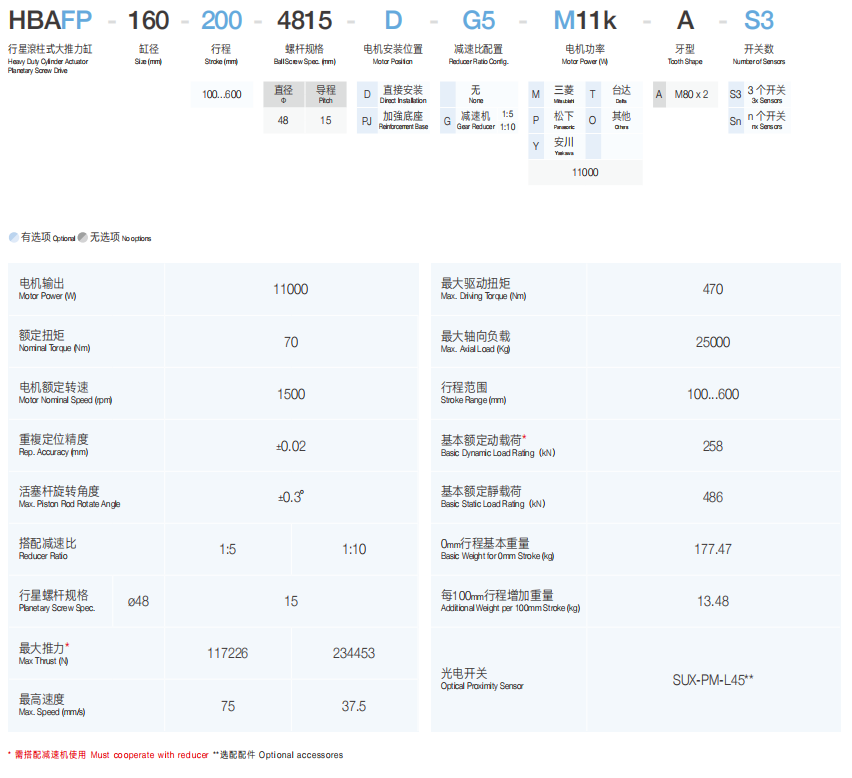Screen dimensions: 852x778
Task: Click the G5 reducer ratio heading
Action: 478,20
